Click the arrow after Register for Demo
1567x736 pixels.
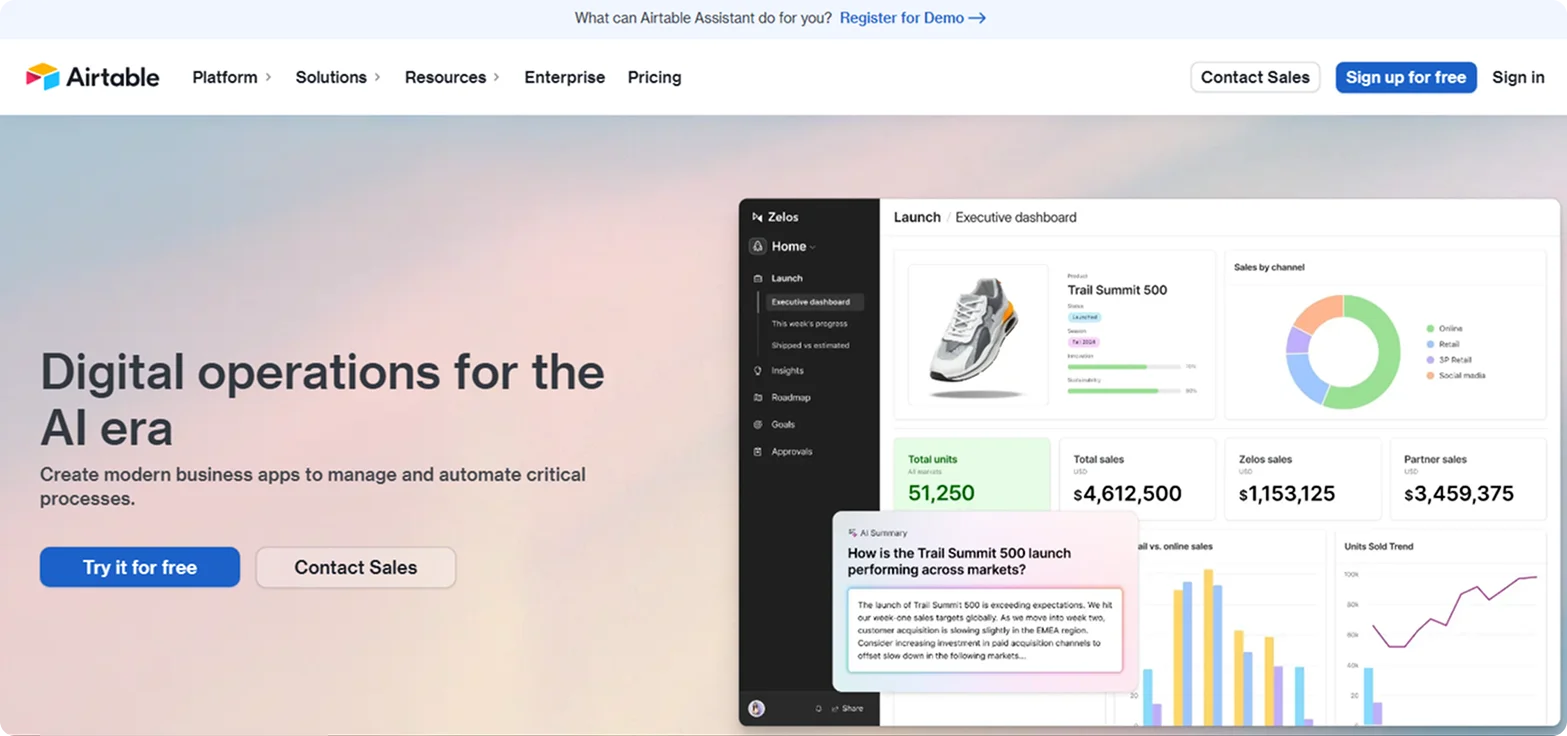click(977, 18)
